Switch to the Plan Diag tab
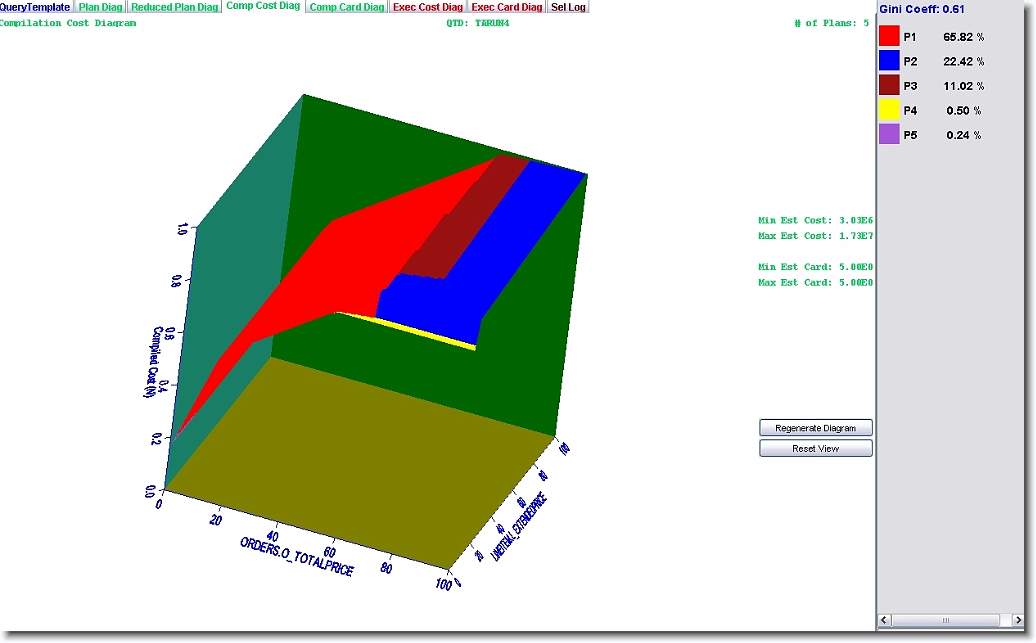1036x643 pixels. (x=101, y=7)
